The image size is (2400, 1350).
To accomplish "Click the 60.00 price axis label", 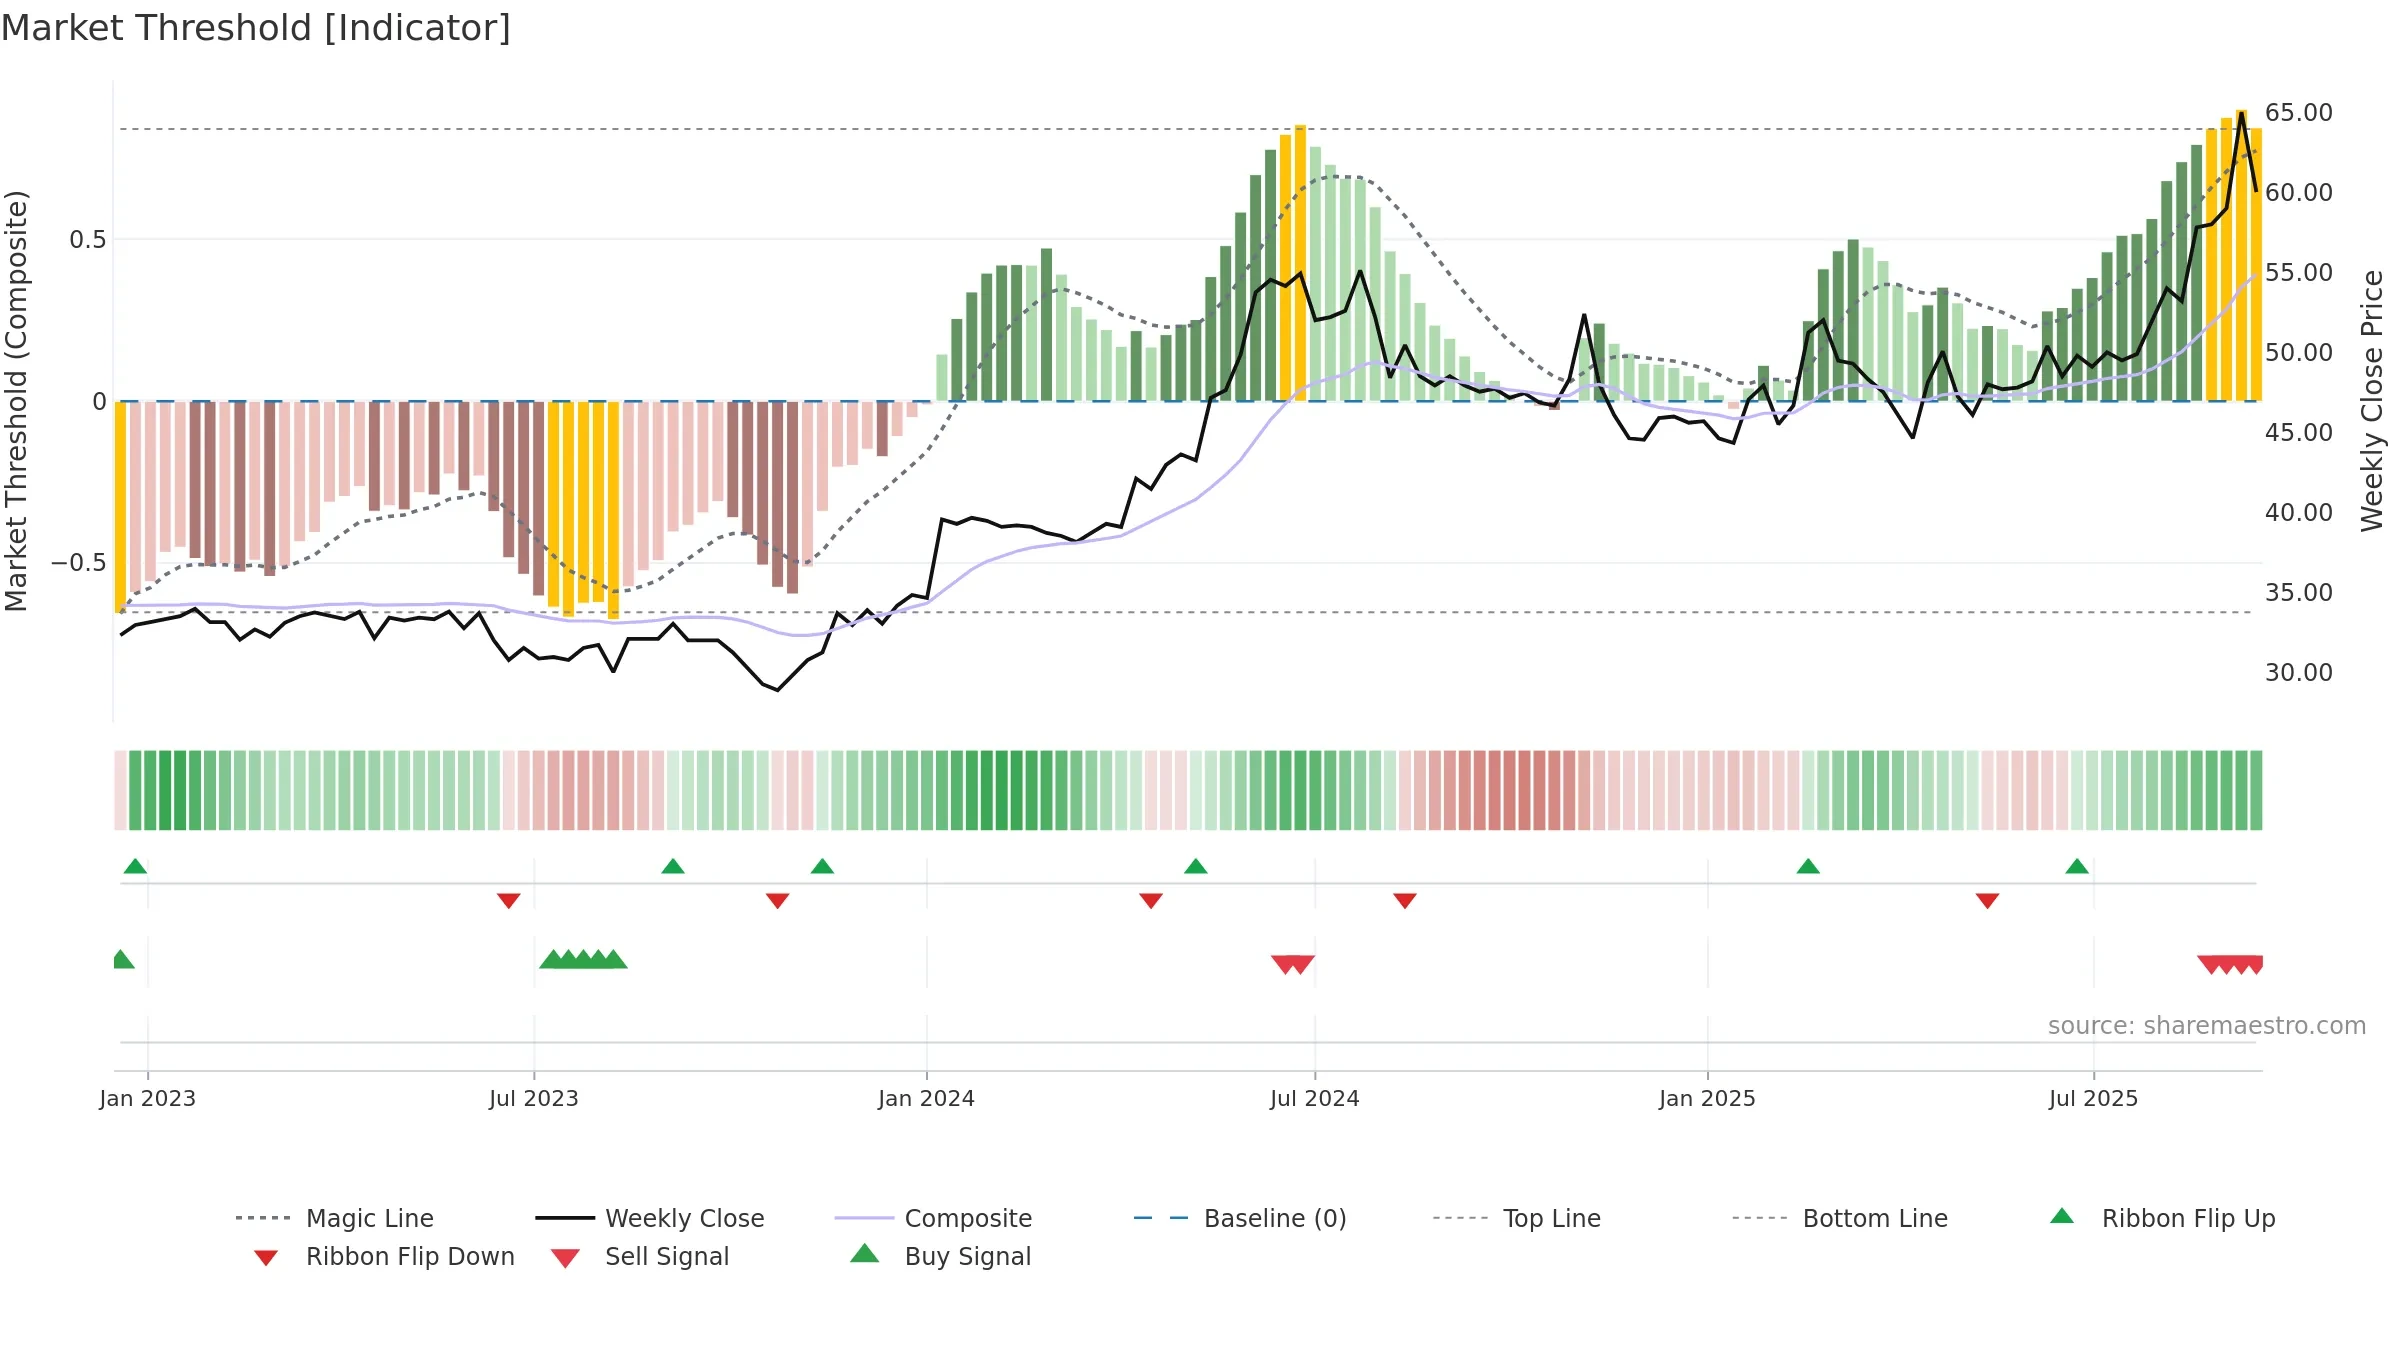I will 2299,192.
